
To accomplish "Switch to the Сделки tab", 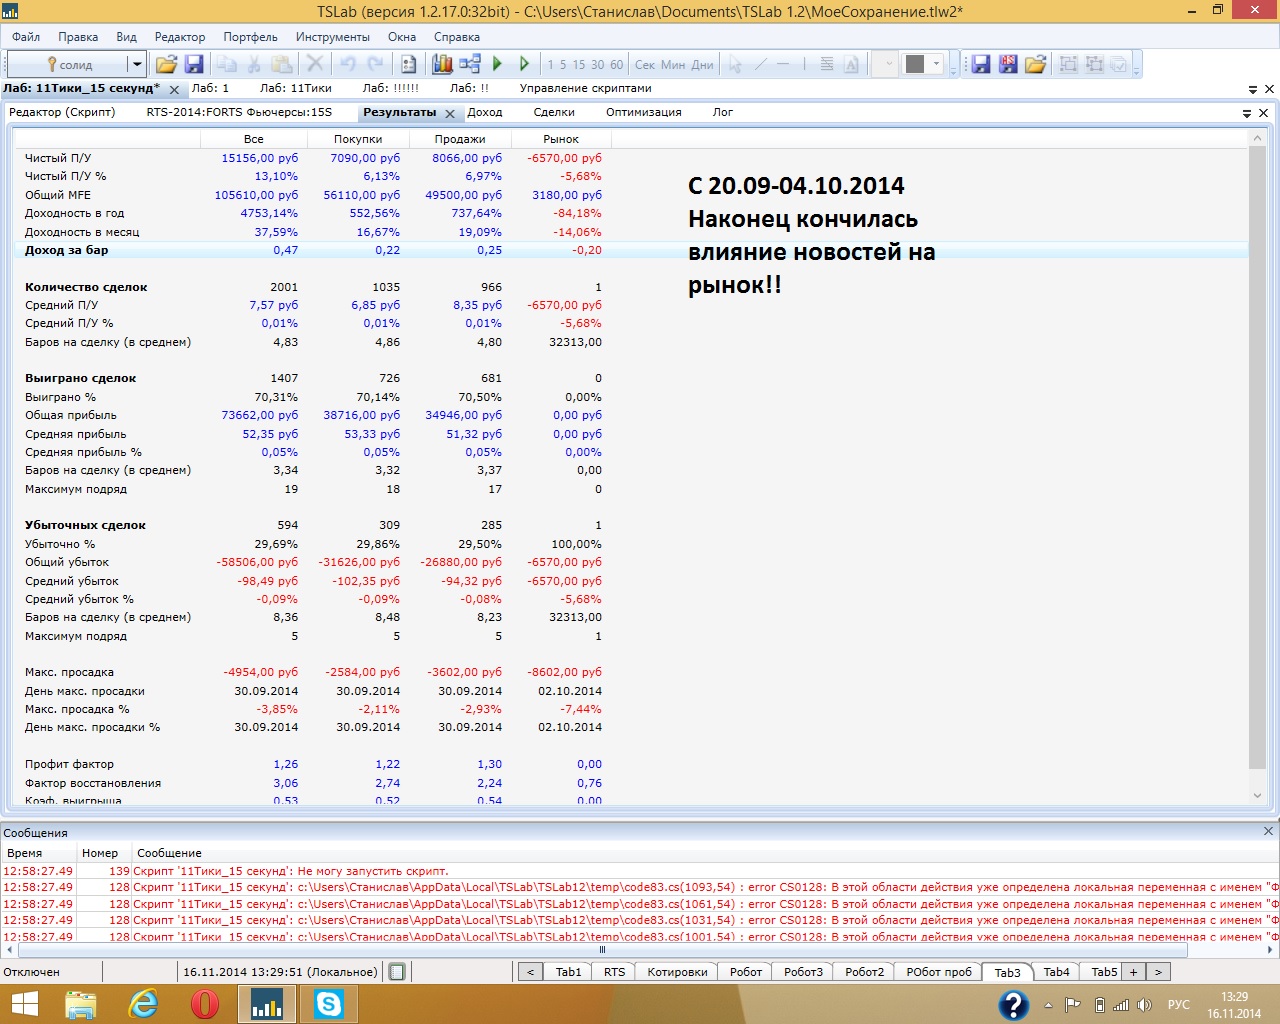I will (554, 112).
